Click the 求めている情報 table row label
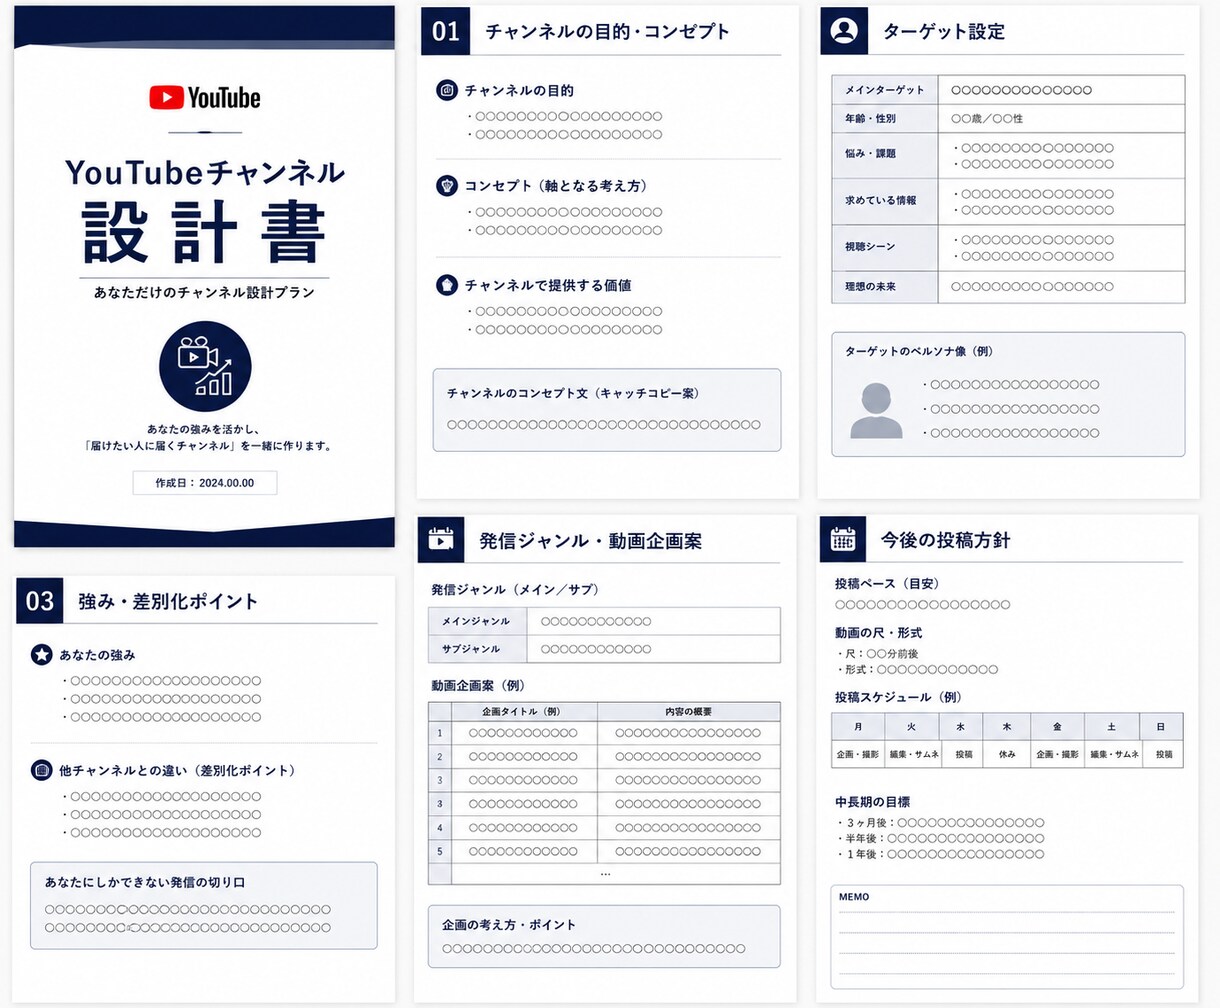1220x1008 pixels. point(885,201)
